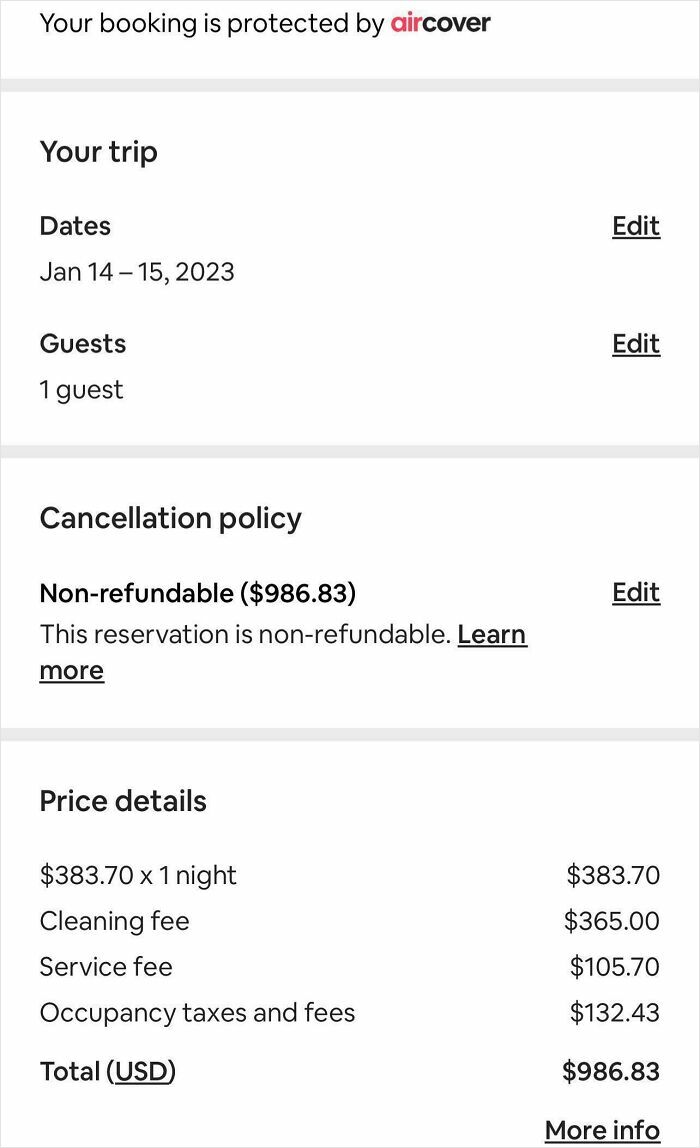Click the Service fee label
Viewport: 700px width, 1148px height.
106,967
